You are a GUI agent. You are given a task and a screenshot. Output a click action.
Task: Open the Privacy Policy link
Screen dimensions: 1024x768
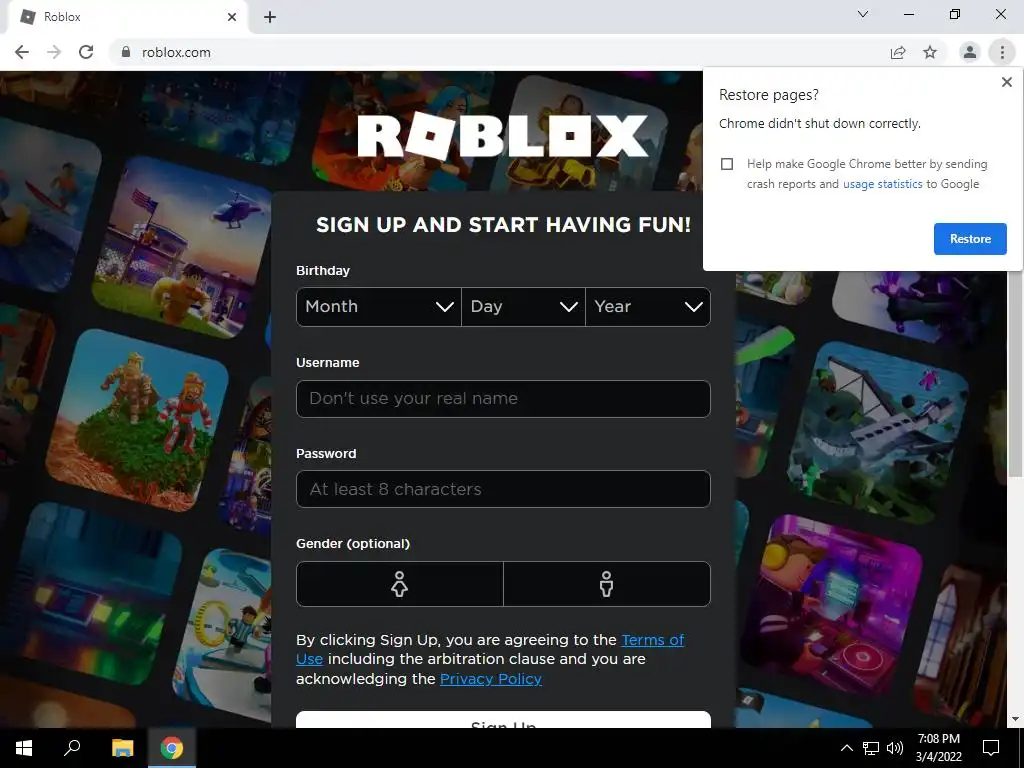point(490,679)
